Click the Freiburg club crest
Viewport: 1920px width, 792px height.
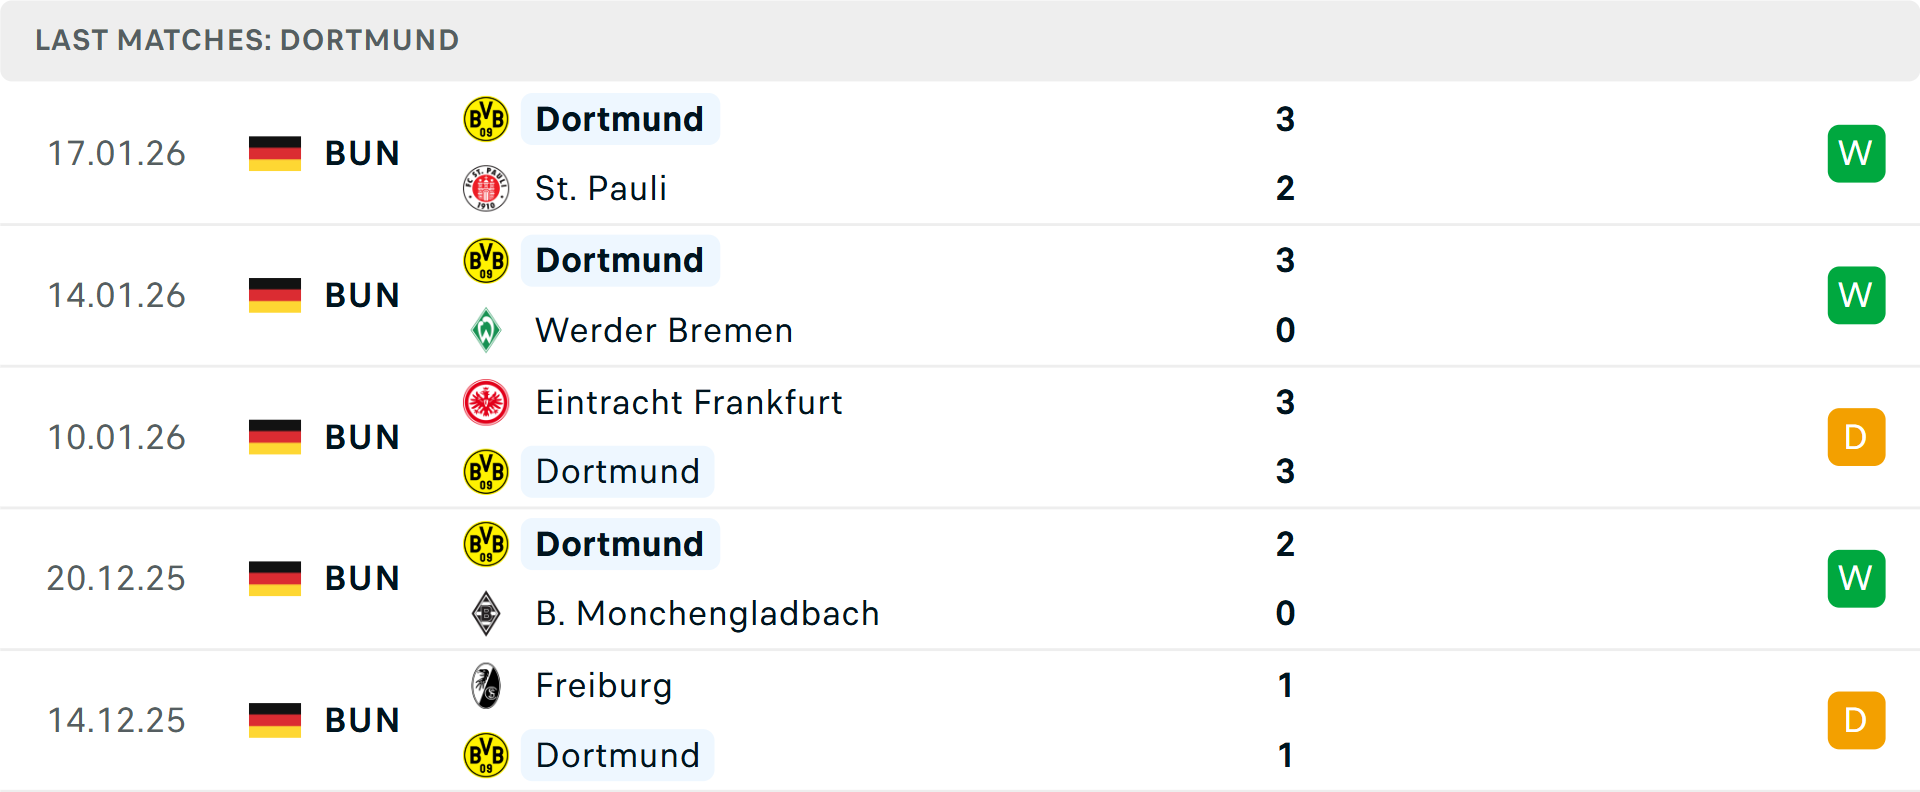486,686
